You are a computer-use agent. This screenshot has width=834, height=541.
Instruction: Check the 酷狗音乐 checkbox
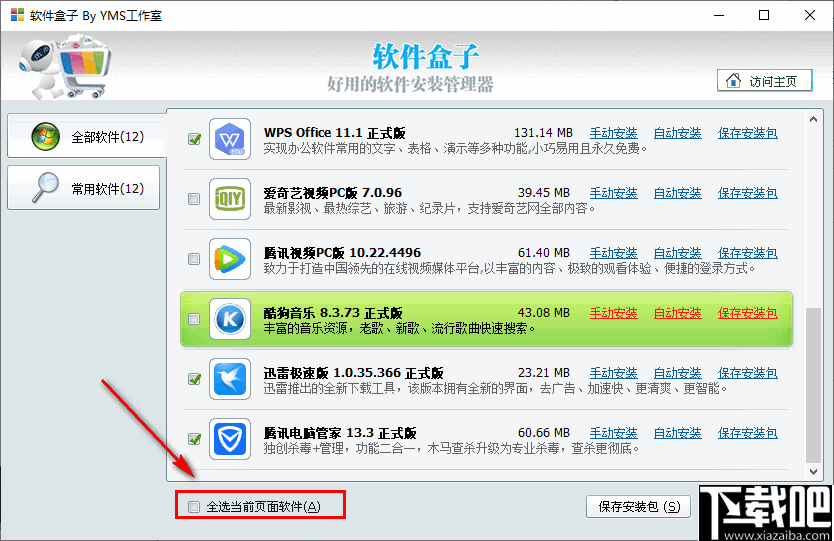pos(194,319)
